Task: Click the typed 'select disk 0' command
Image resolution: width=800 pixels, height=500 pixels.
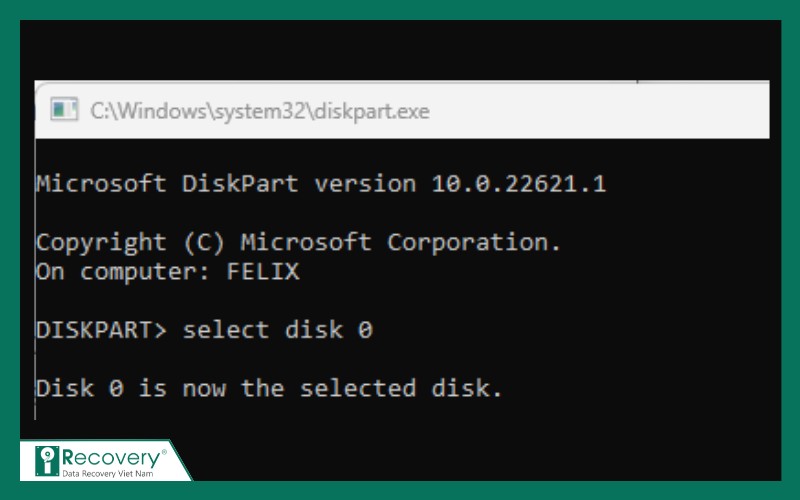Action: [278, 330]
